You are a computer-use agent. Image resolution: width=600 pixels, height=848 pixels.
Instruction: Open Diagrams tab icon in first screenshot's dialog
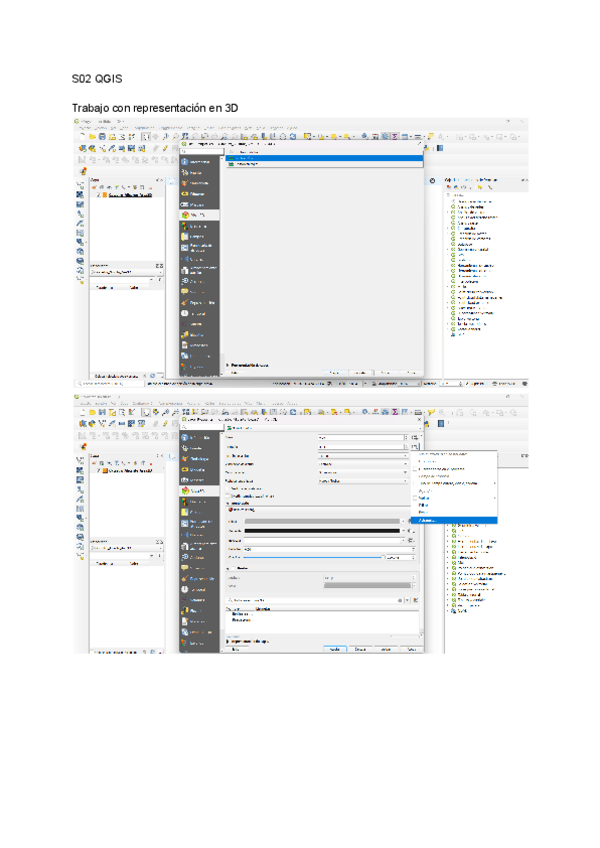pyautogui.click(x=184, y=226)
